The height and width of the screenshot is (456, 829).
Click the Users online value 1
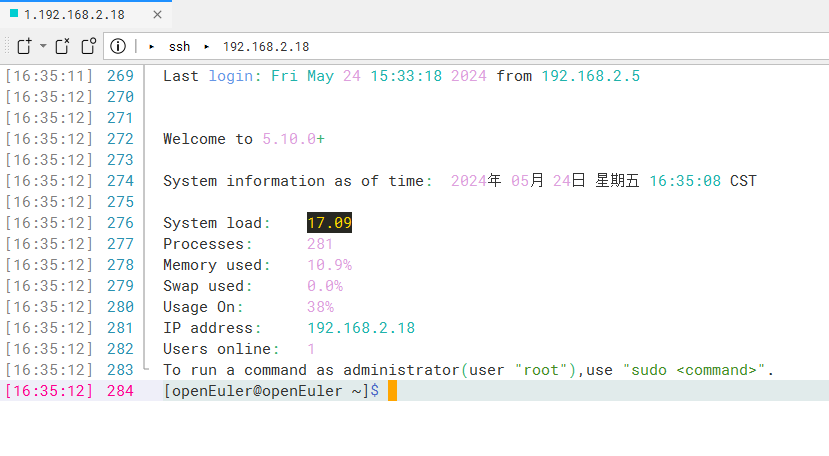tap(311, 349)
